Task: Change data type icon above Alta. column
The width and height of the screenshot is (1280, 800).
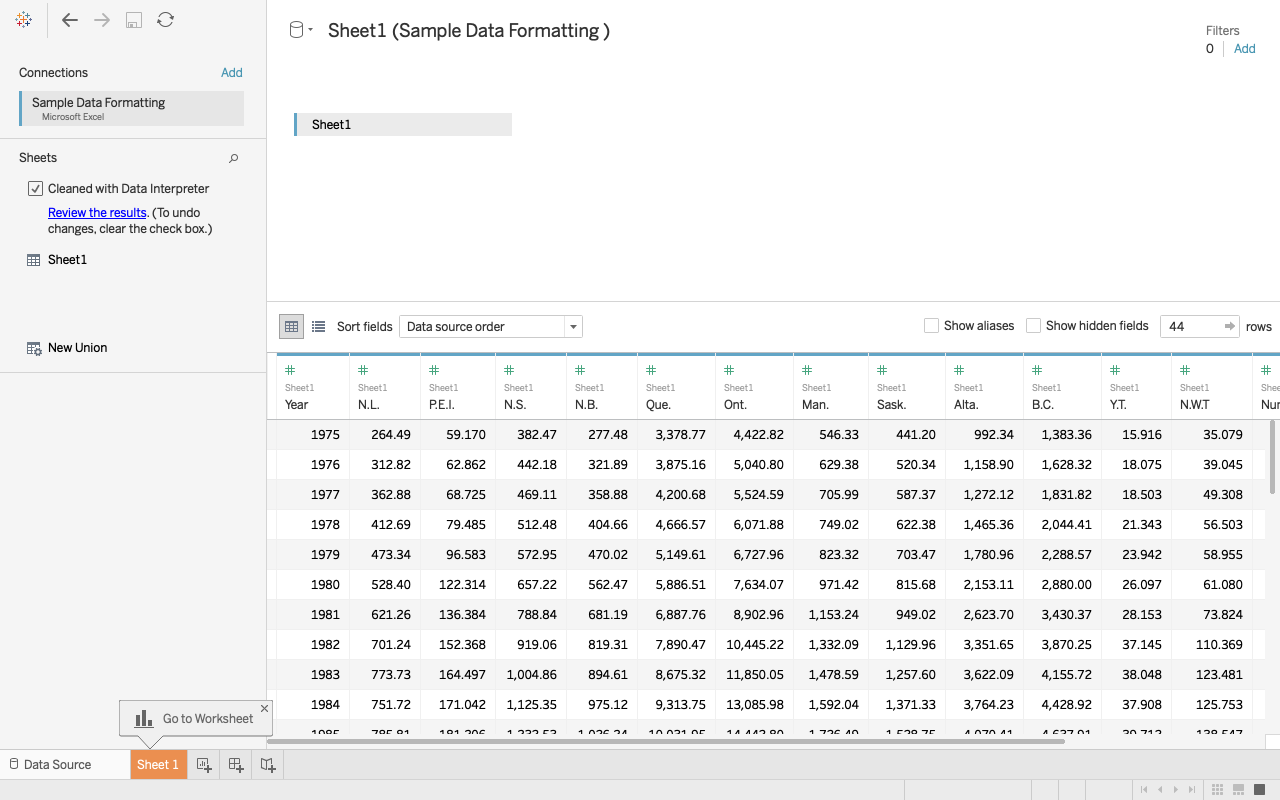Action: [x=959, y=371]
